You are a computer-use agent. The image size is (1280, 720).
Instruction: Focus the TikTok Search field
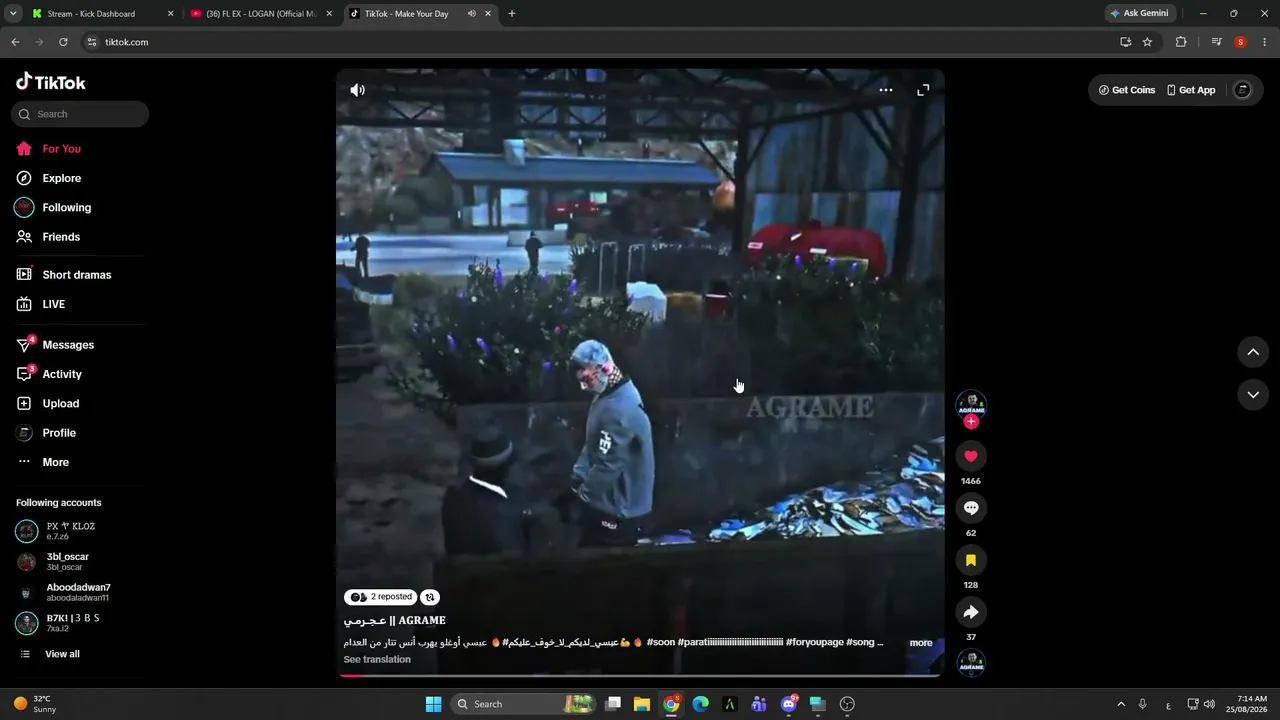tap(80, 114)
